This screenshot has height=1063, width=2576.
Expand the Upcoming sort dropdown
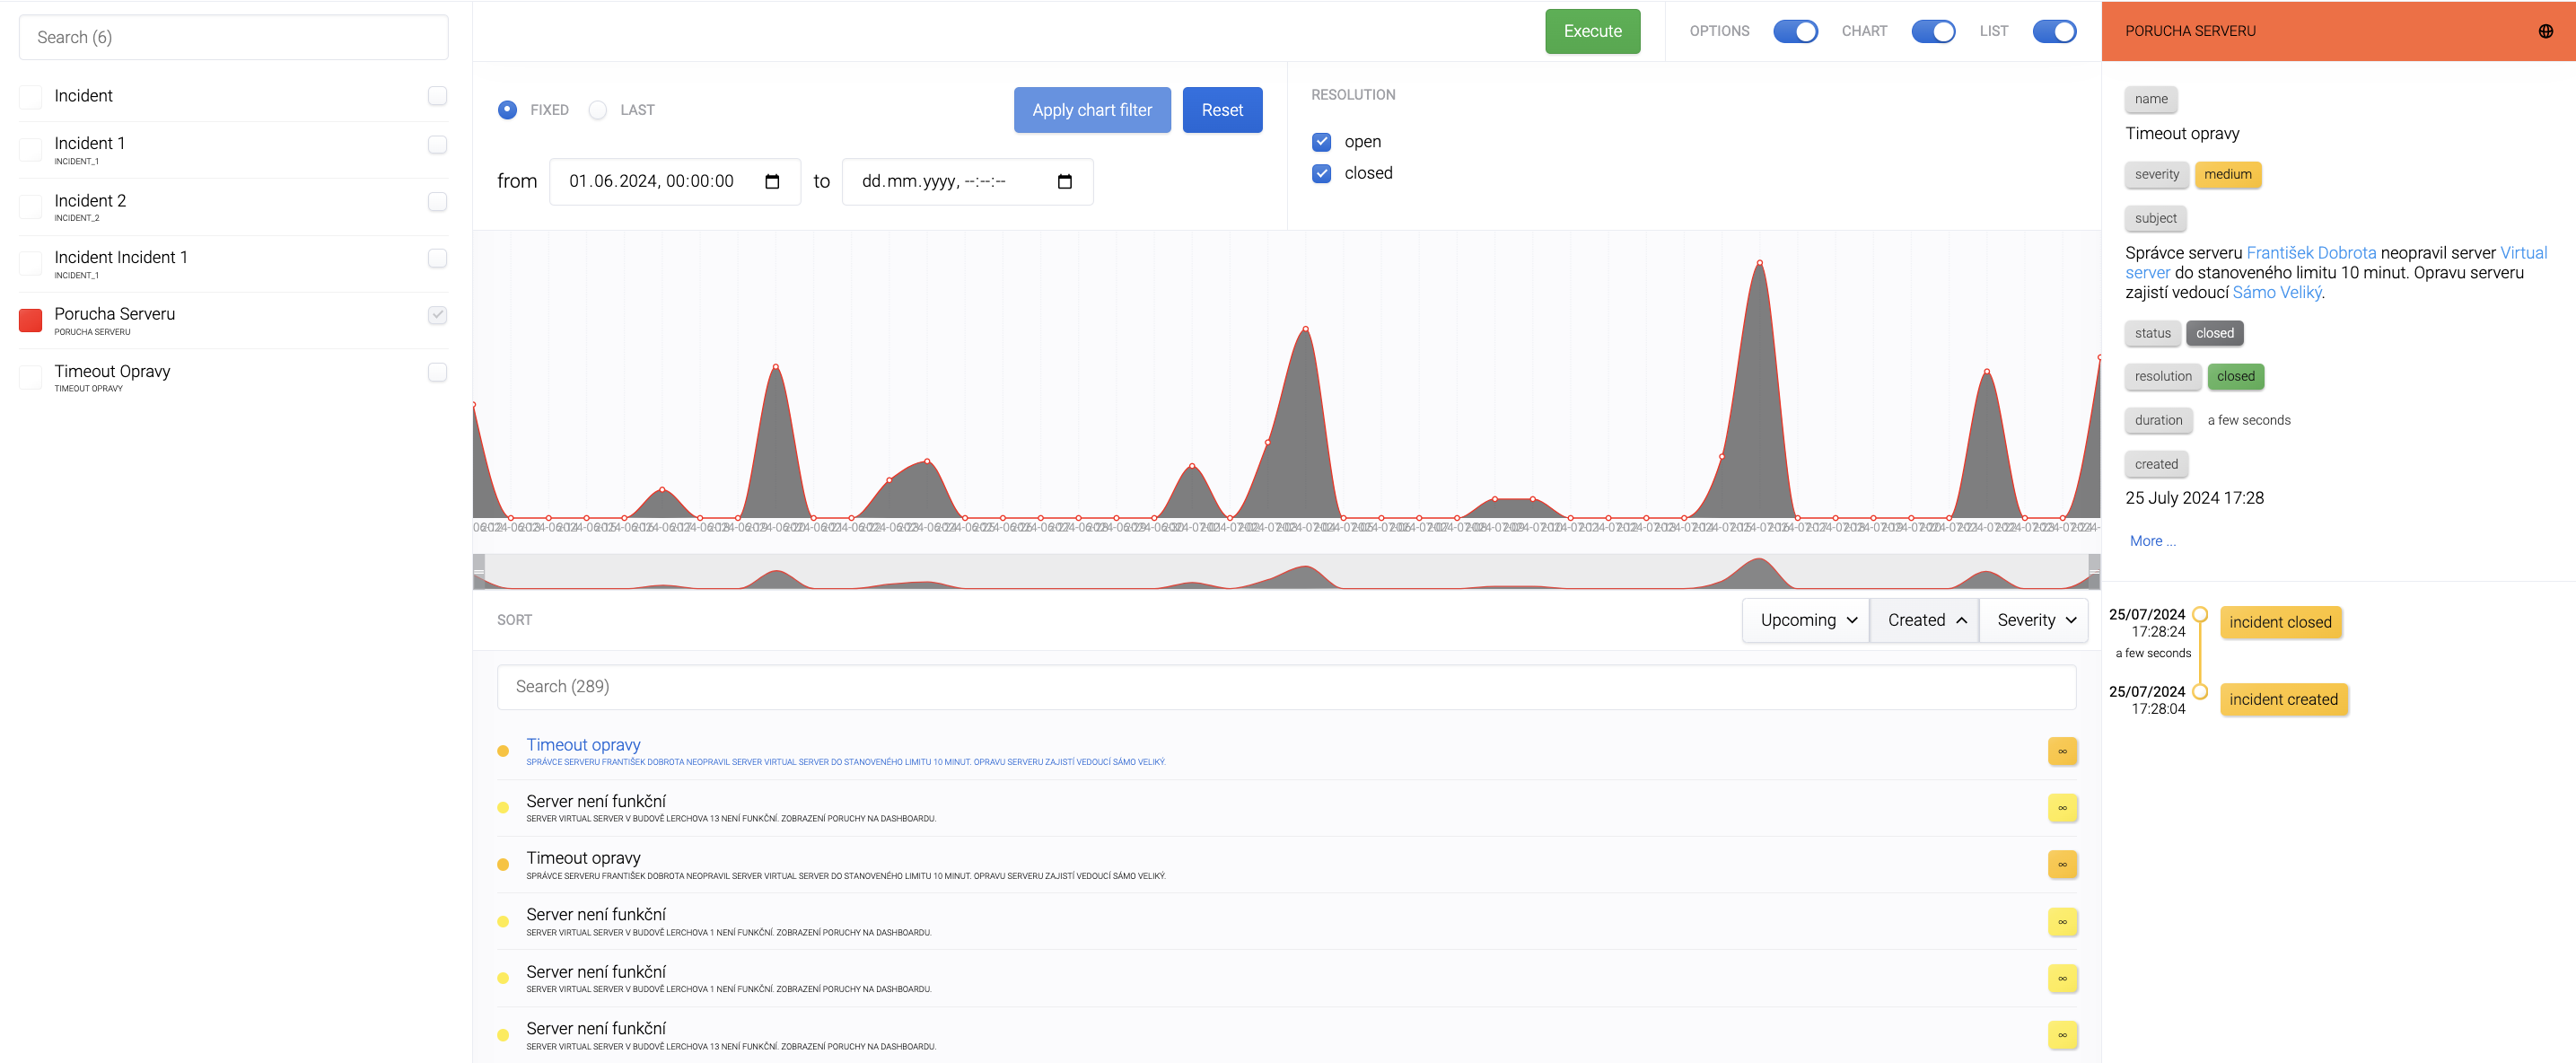pyautogui.click(x=1806, y=620)
